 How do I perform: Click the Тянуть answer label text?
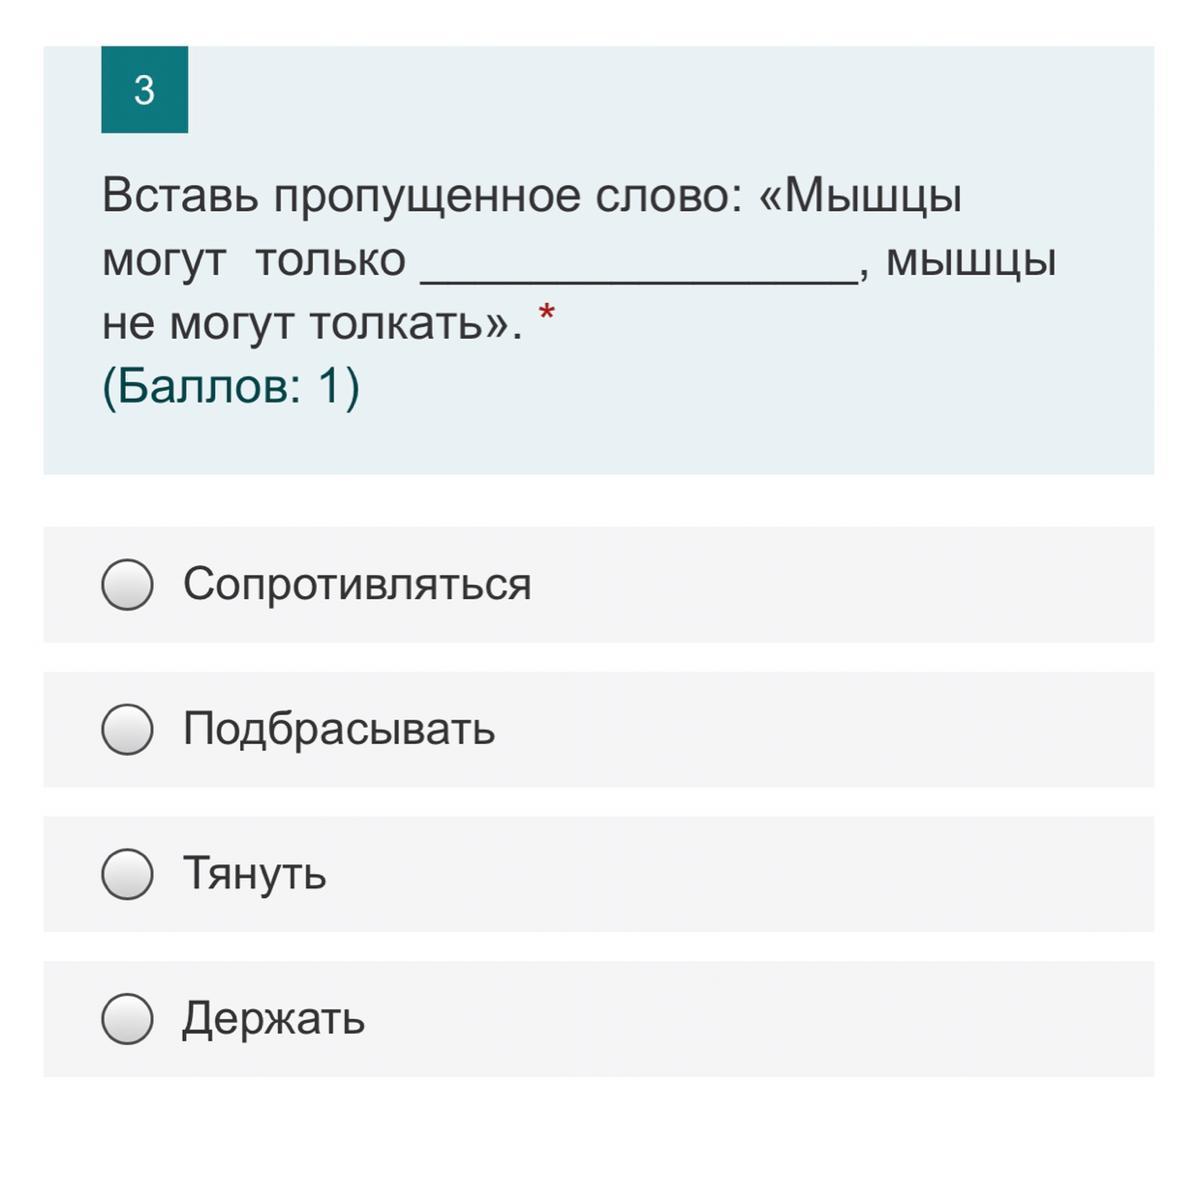(254, 874)
